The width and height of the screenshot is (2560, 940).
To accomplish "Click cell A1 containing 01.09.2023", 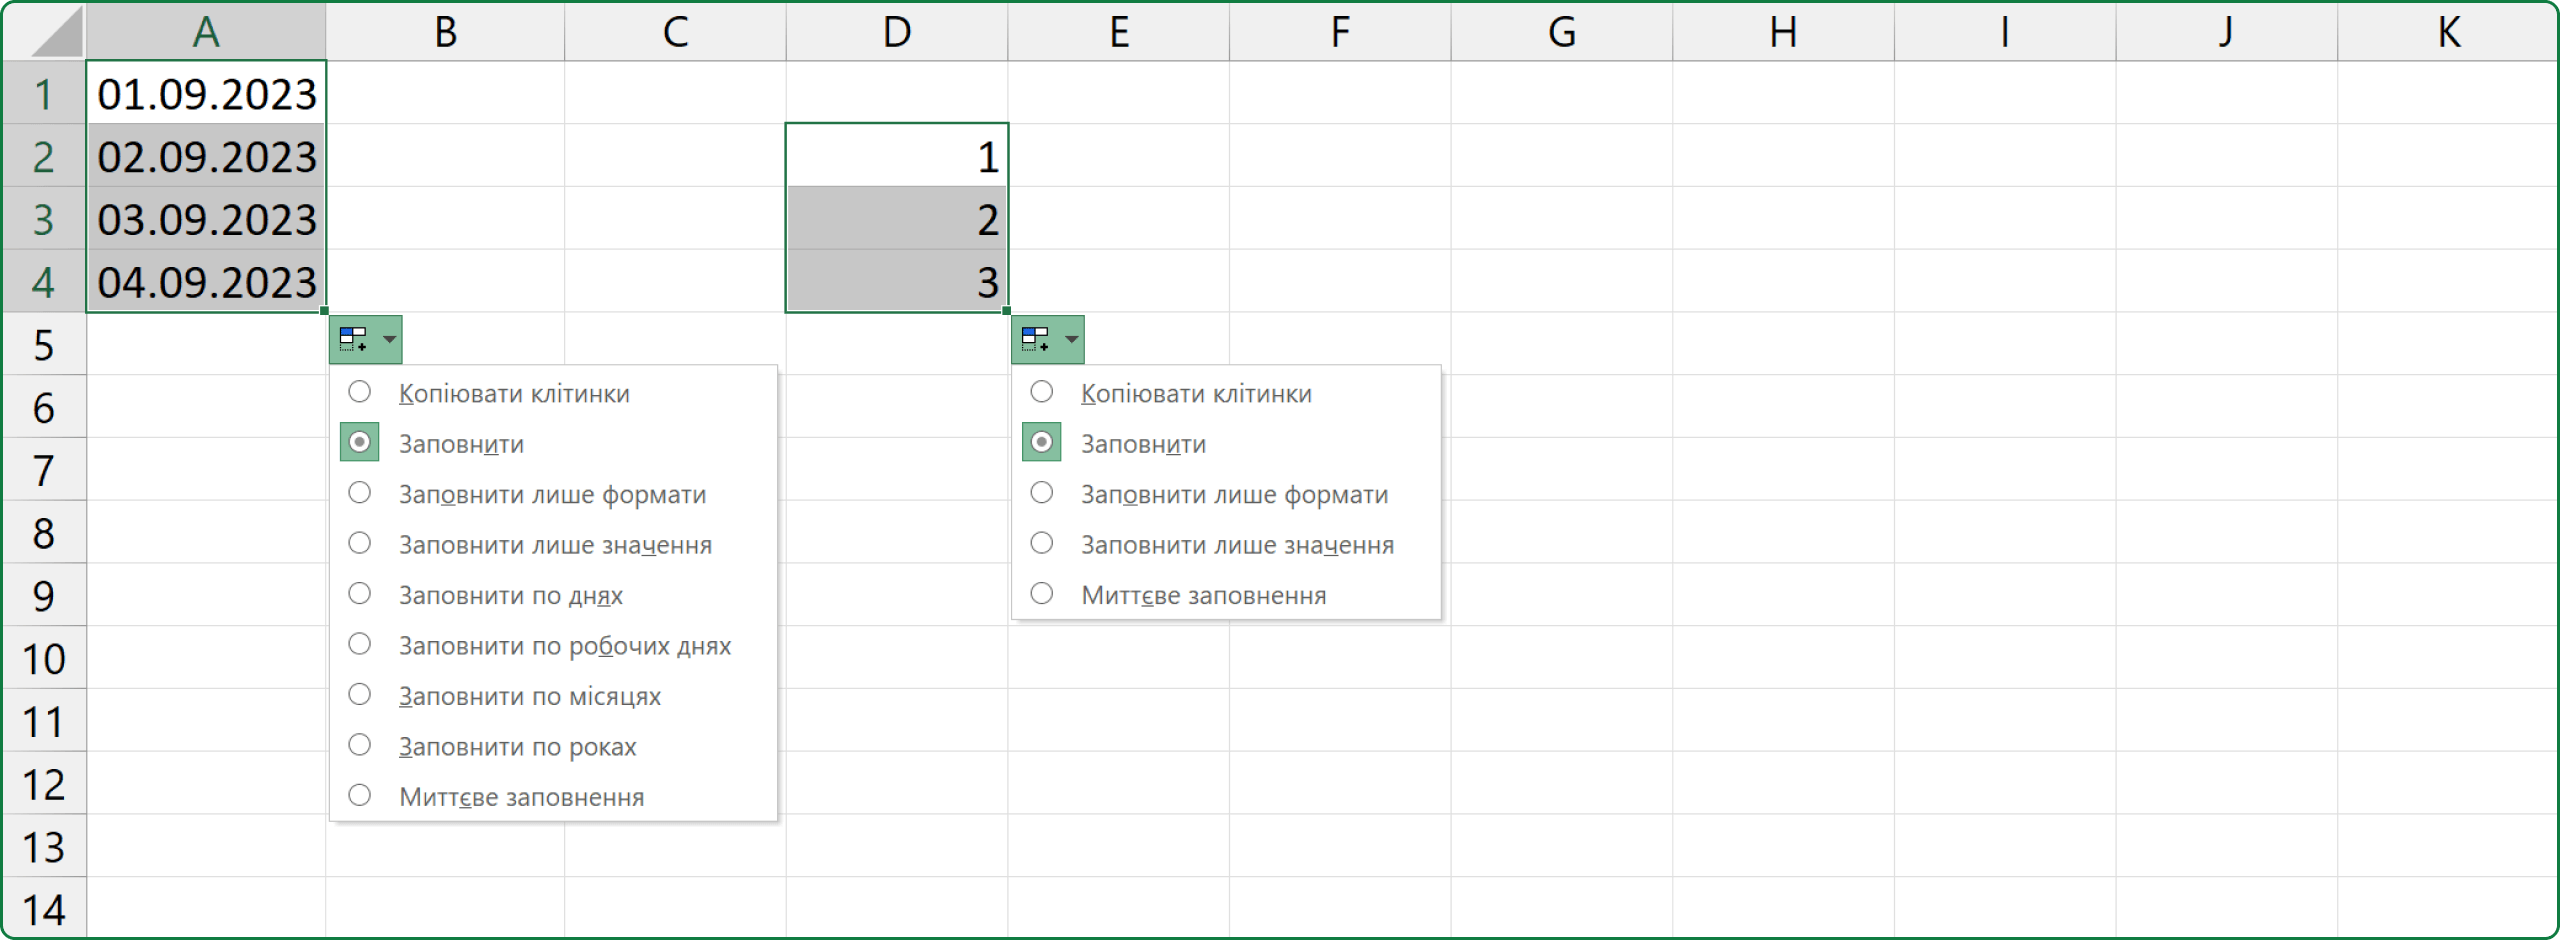I will pos(206,94).
